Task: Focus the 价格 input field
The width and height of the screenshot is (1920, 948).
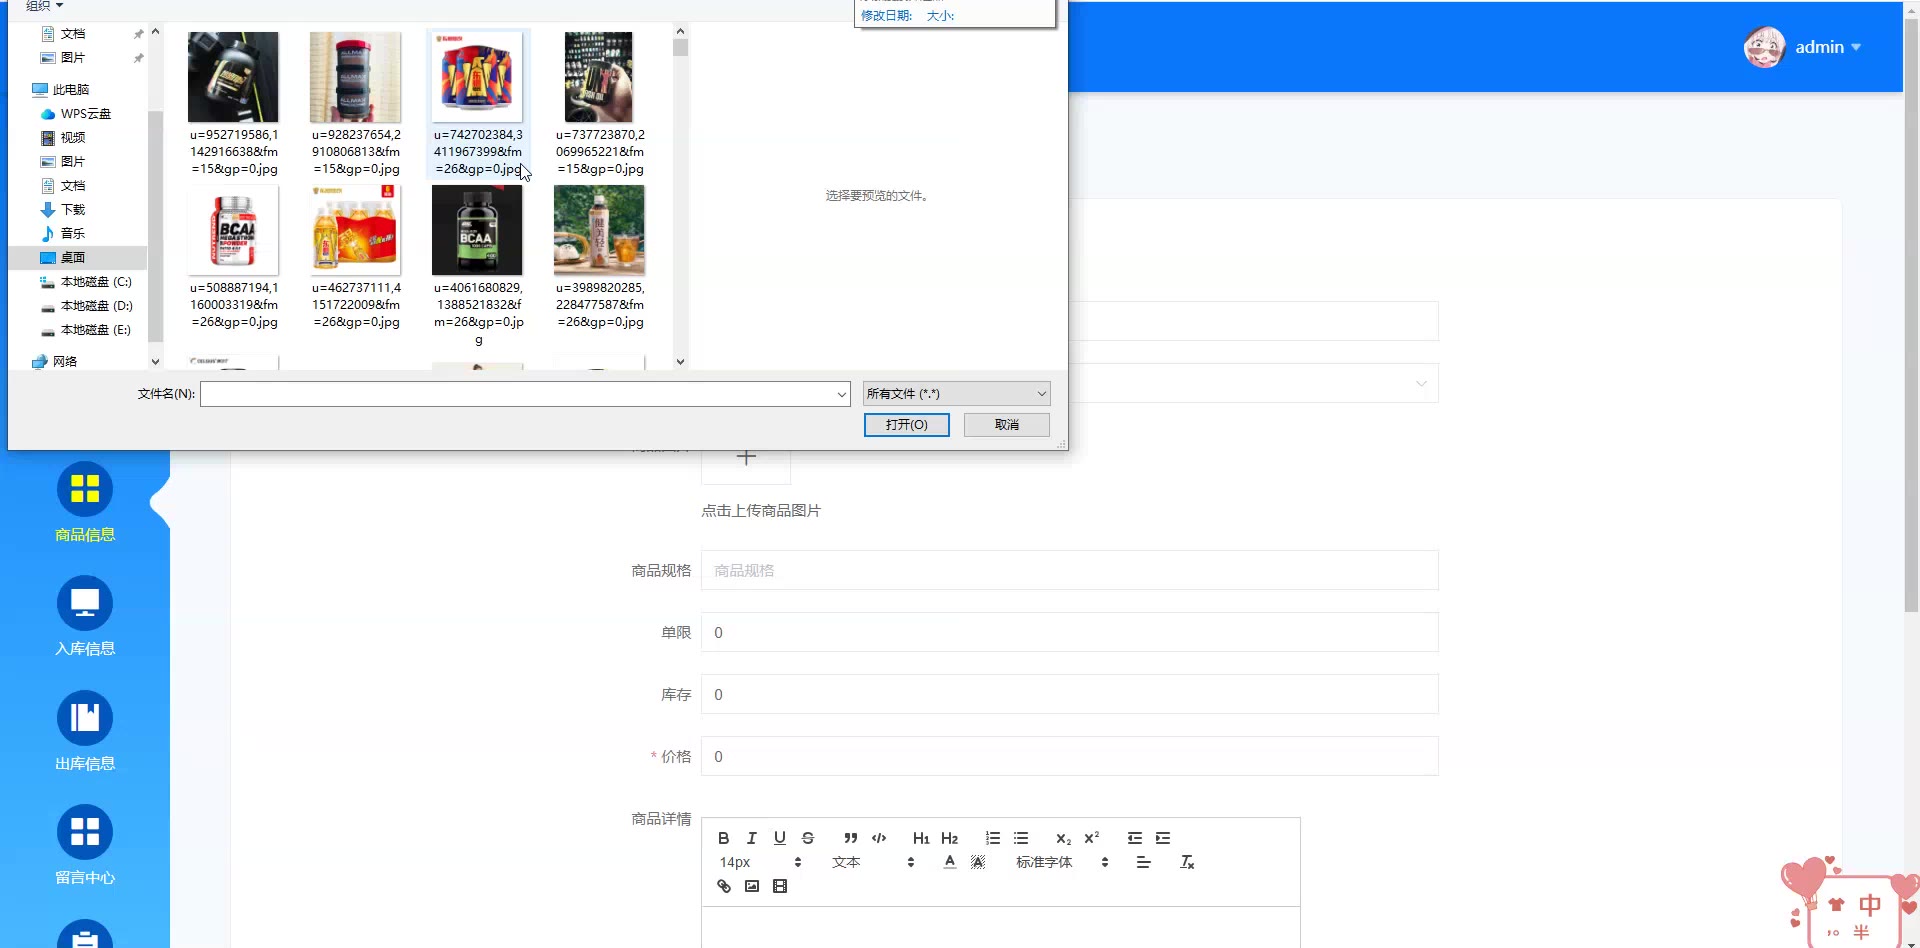Action: (x=1070, y=756)
